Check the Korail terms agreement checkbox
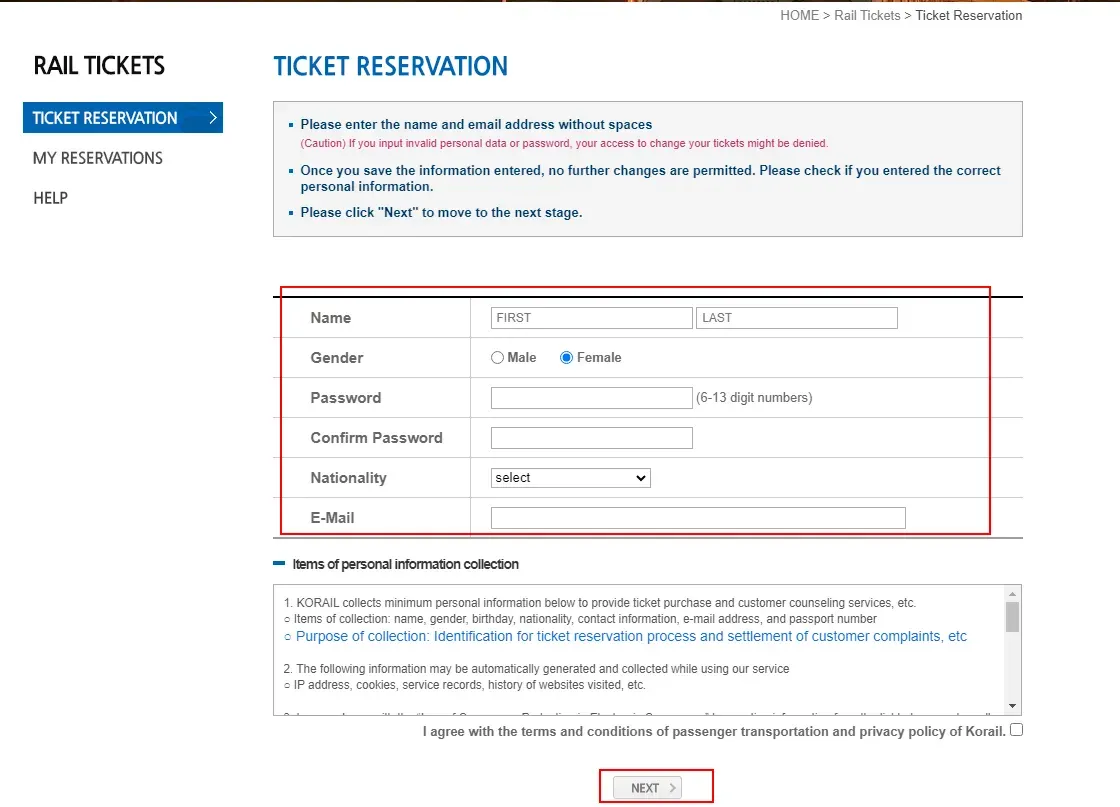Screen dimensions: 1120x807 [x=1015, y=730]
